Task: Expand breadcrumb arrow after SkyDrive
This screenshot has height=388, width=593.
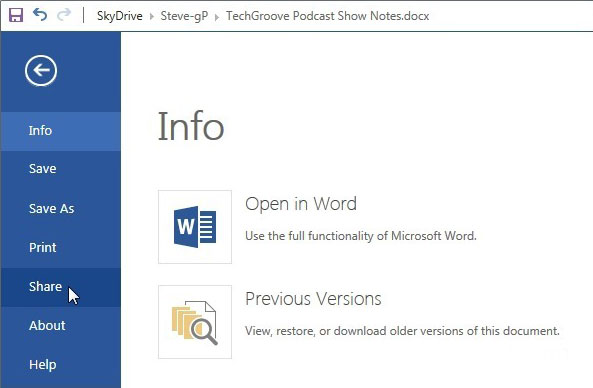Action: coord(152,17)
